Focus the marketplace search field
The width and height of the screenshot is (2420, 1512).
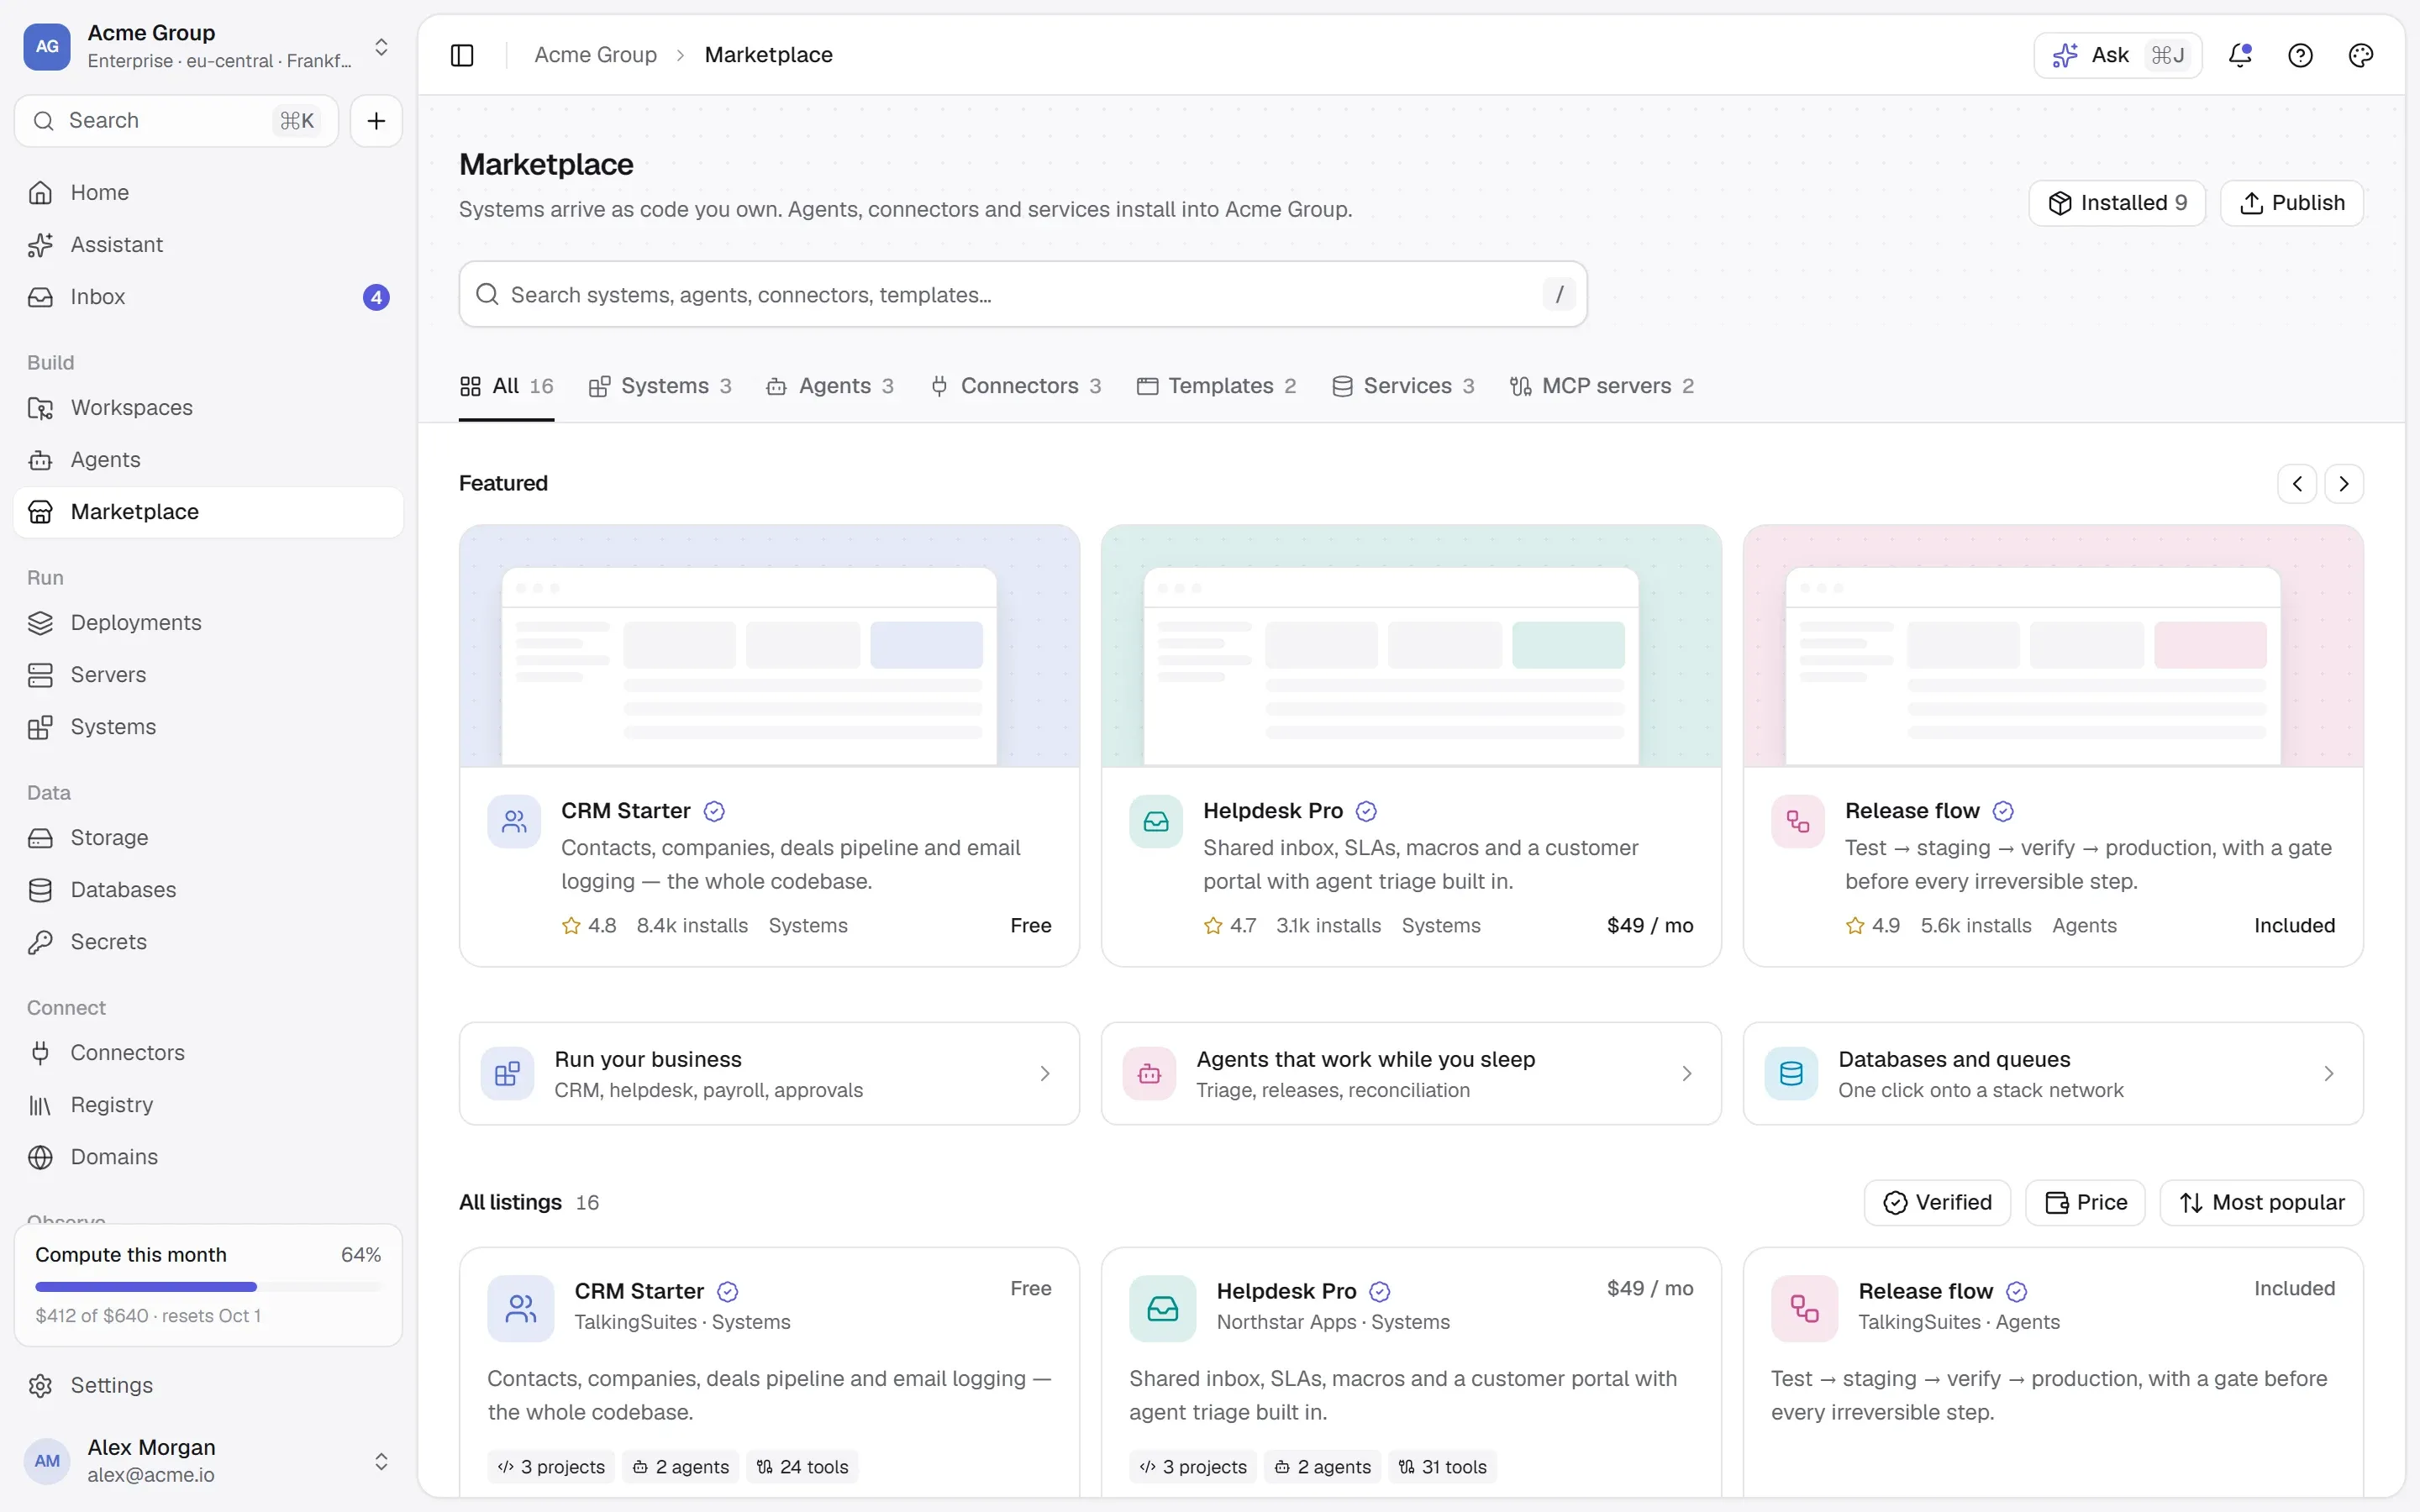click(x=1022, y=294)
